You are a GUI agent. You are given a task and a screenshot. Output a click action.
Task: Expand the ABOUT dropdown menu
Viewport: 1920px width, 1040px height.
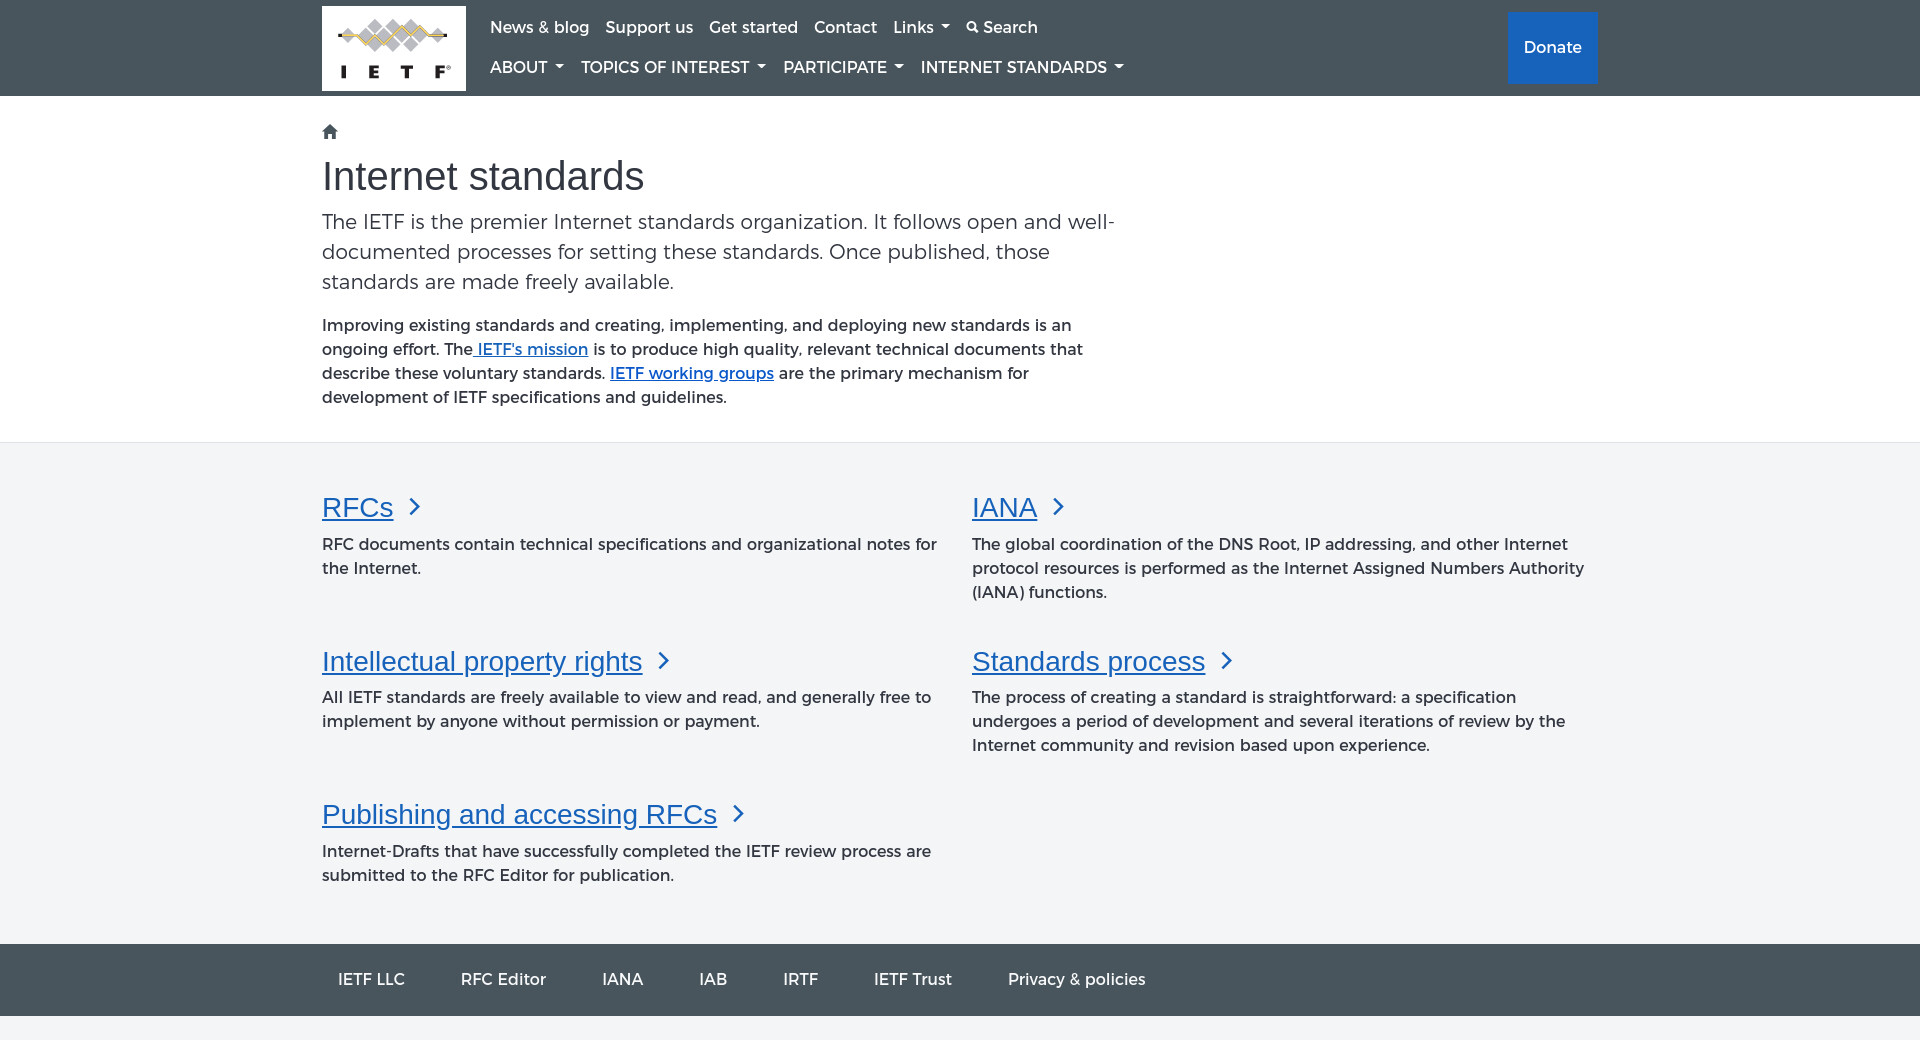point(526,67)
